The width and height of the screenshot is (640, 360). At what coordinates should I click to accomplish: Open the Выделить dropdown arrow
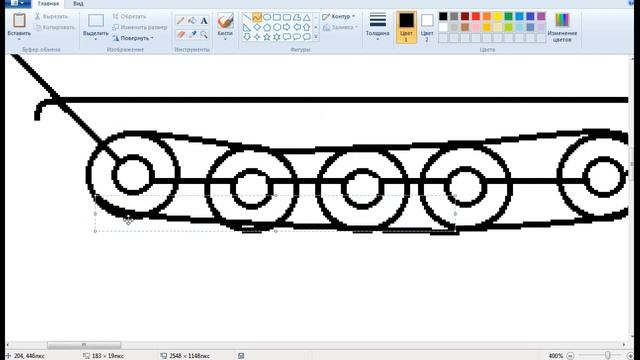pos(96,39)
